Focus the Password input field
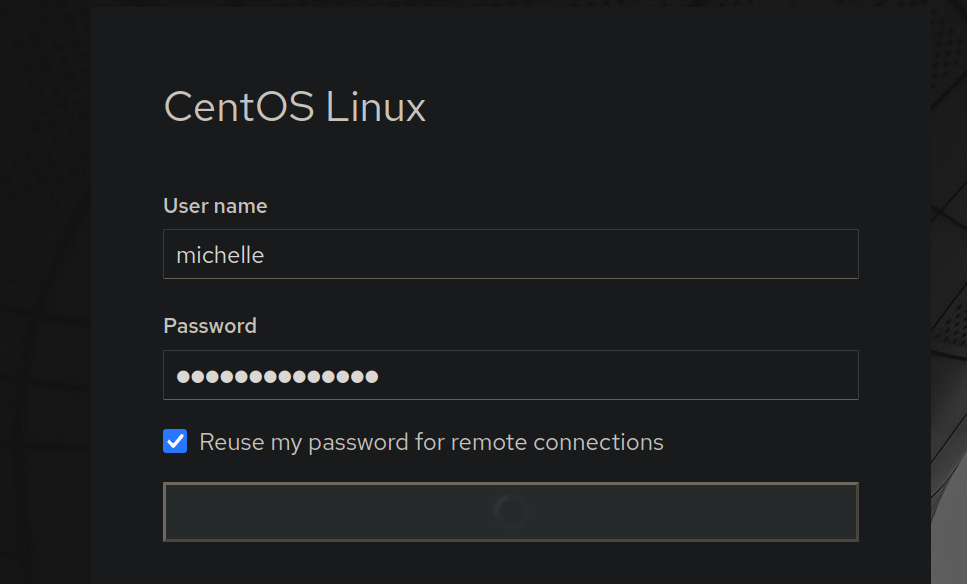The height and width of the screenshot is (584, 967). pos(510,375)
